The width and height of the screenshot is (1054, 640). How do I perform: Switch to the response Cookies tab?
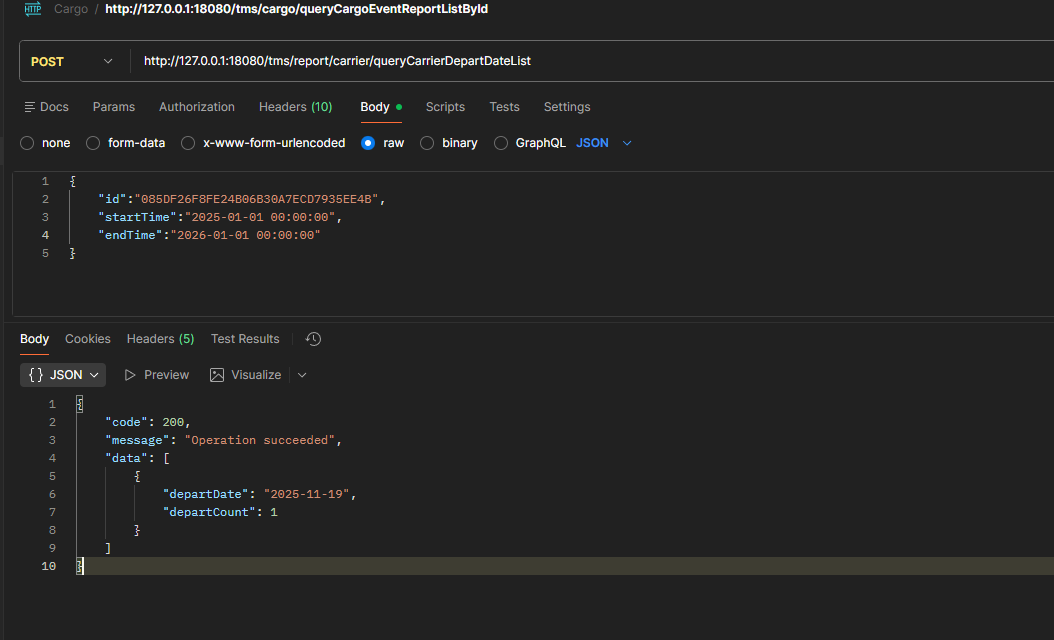tap(88, 339)
